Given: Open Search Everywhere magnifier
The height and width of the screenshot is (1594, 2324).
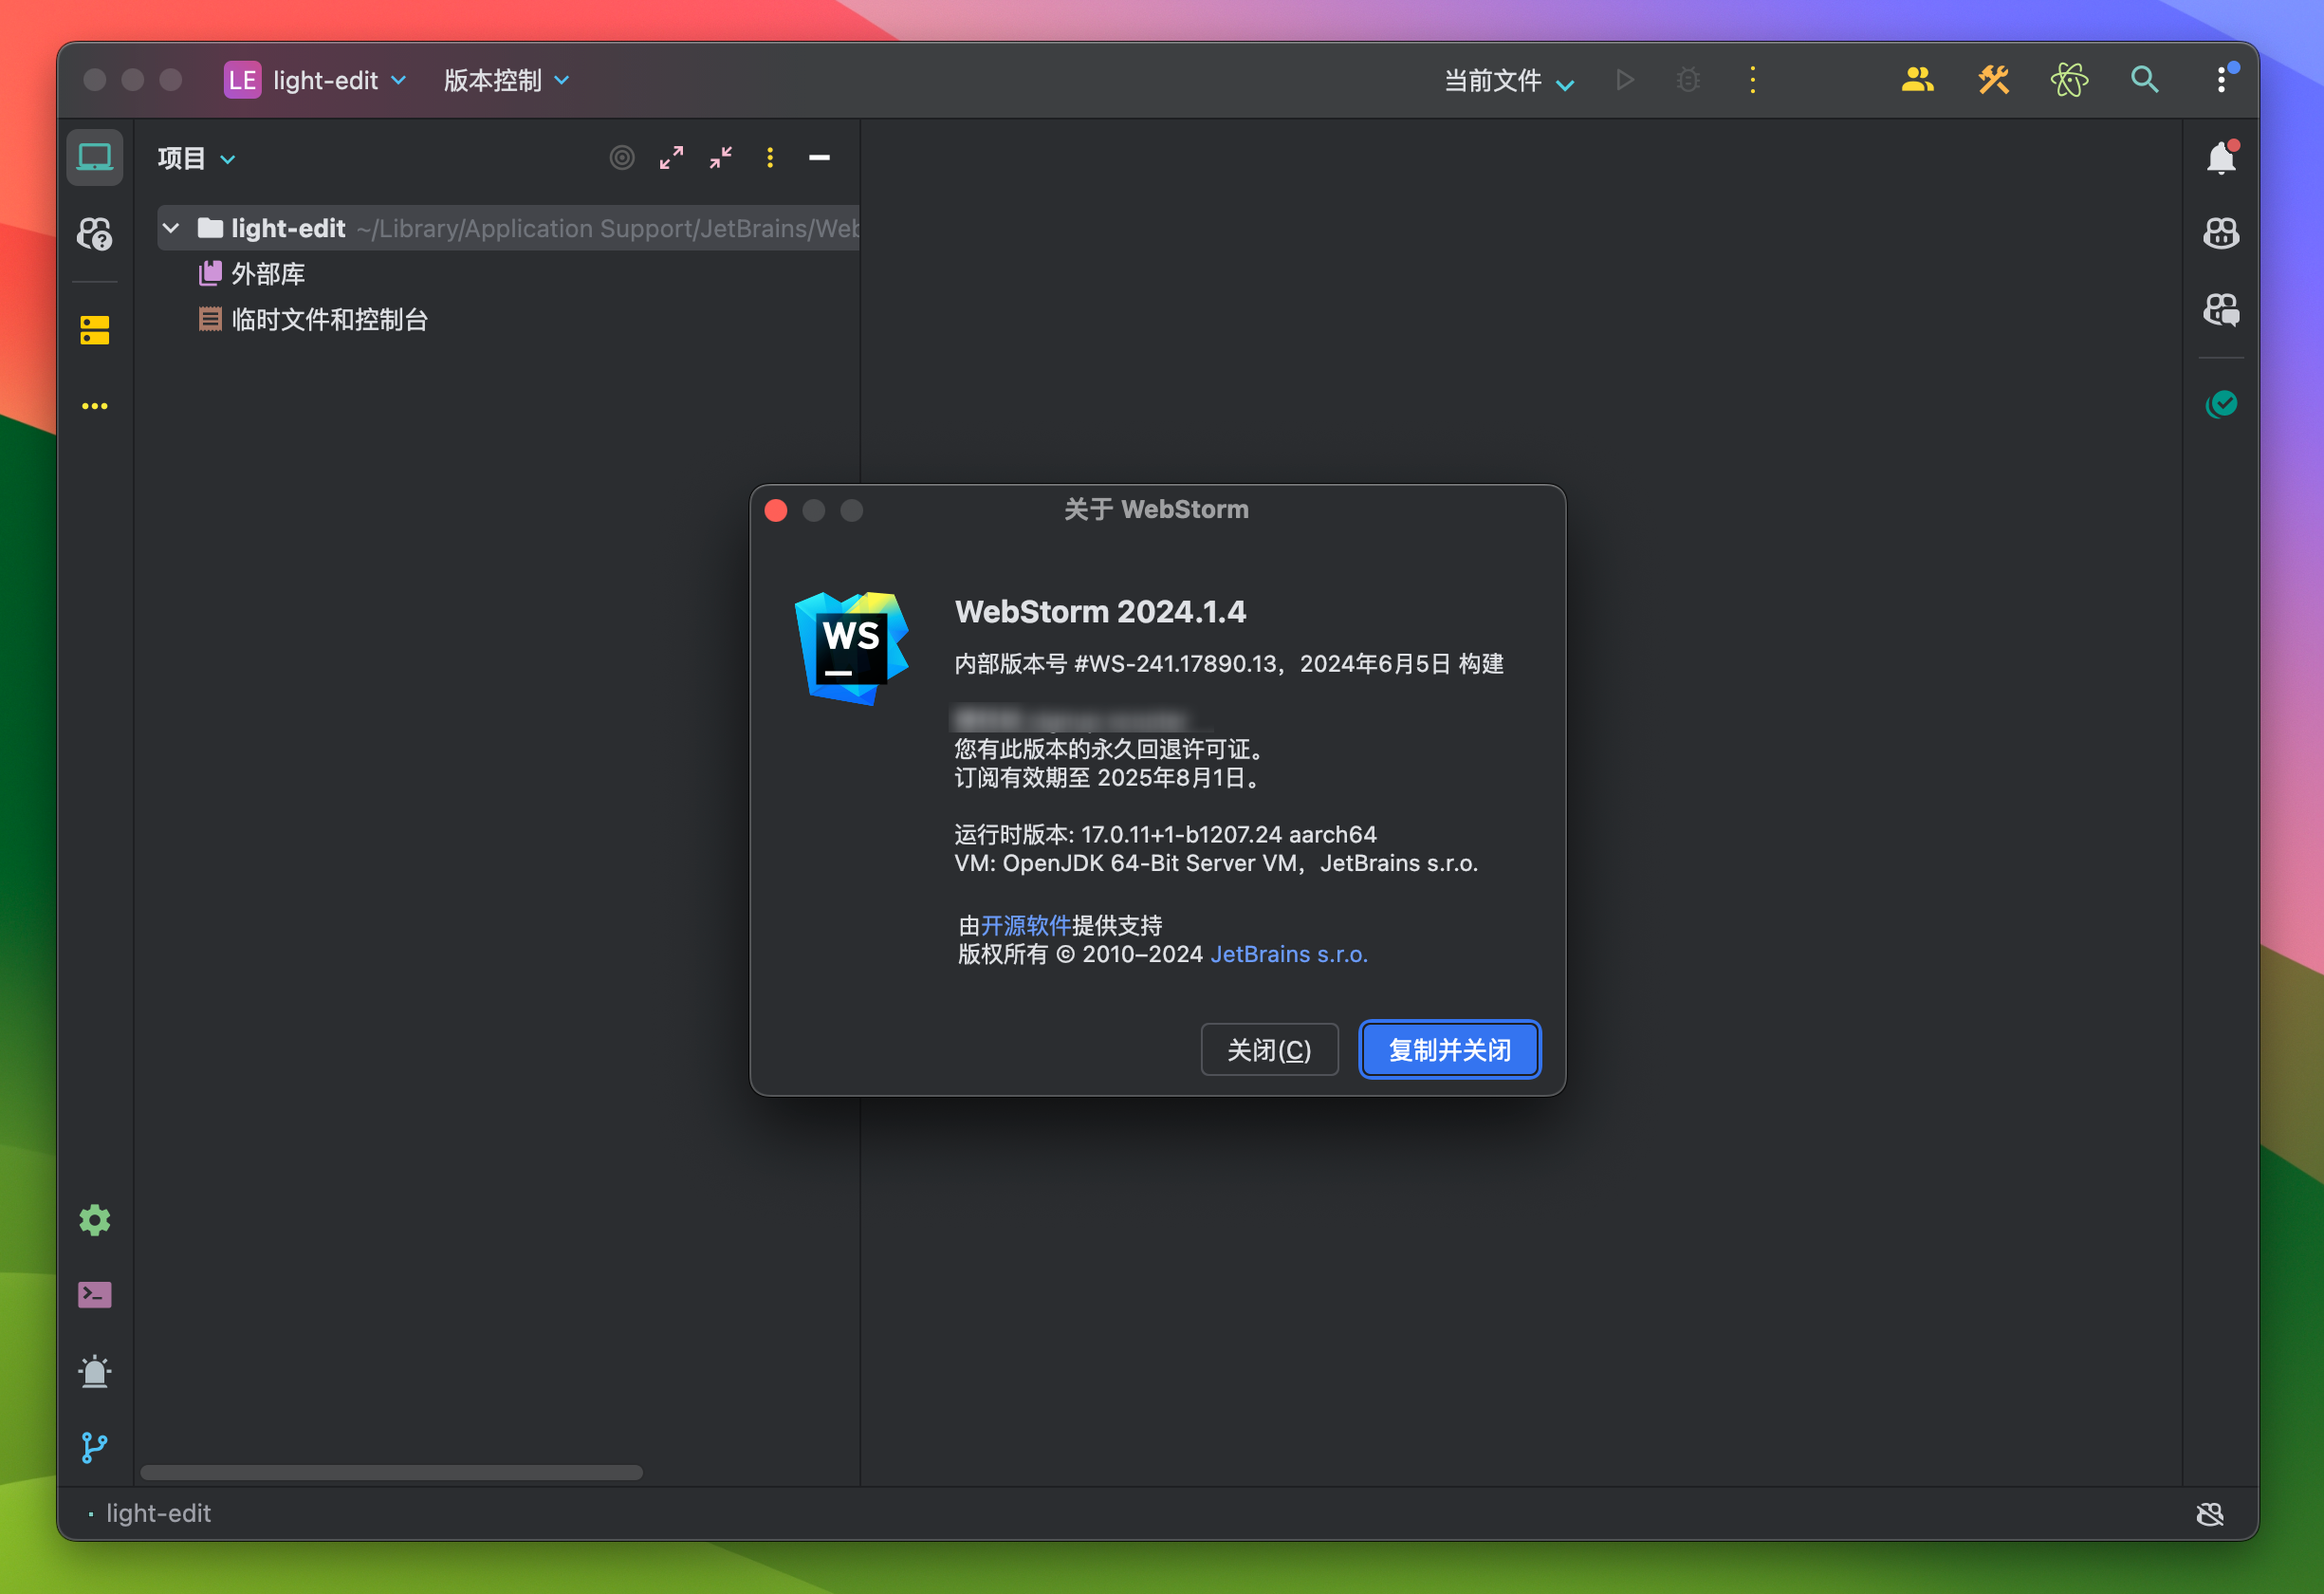Looking at the screenshot, I should 2145,80.
